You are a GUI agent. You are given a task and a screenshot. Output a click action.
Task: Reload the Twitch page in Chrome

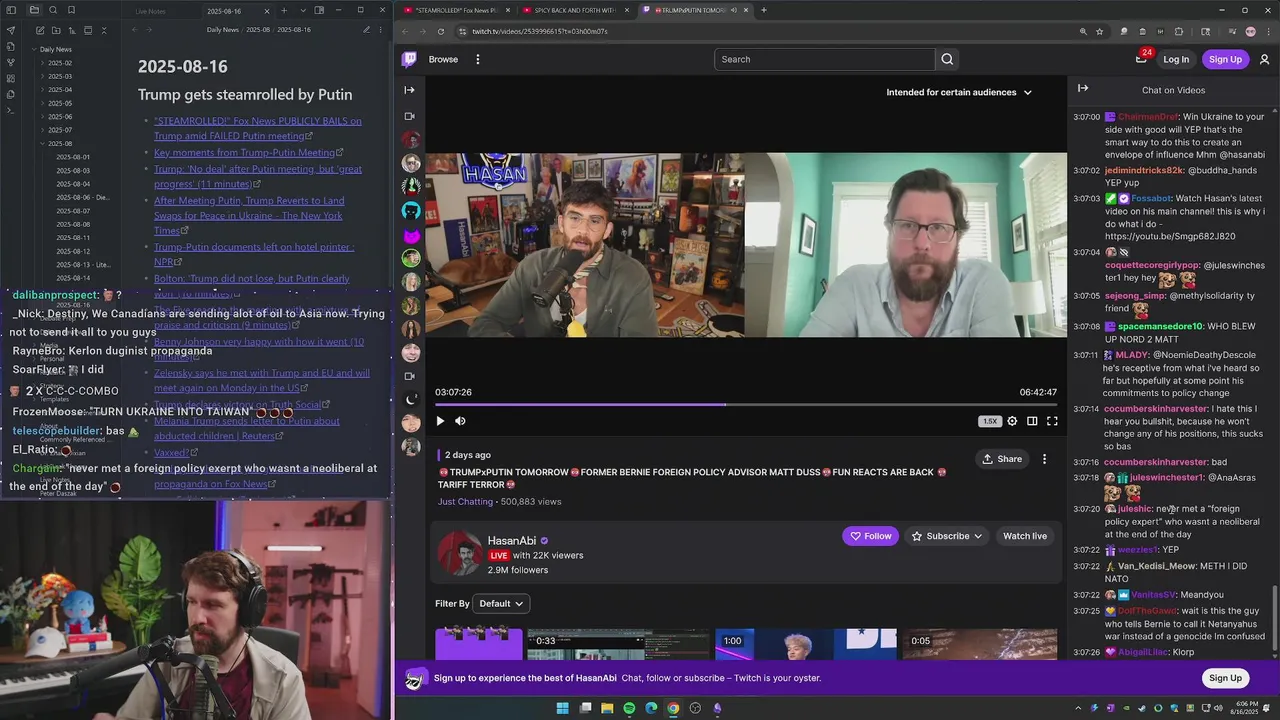pos(441,31)
